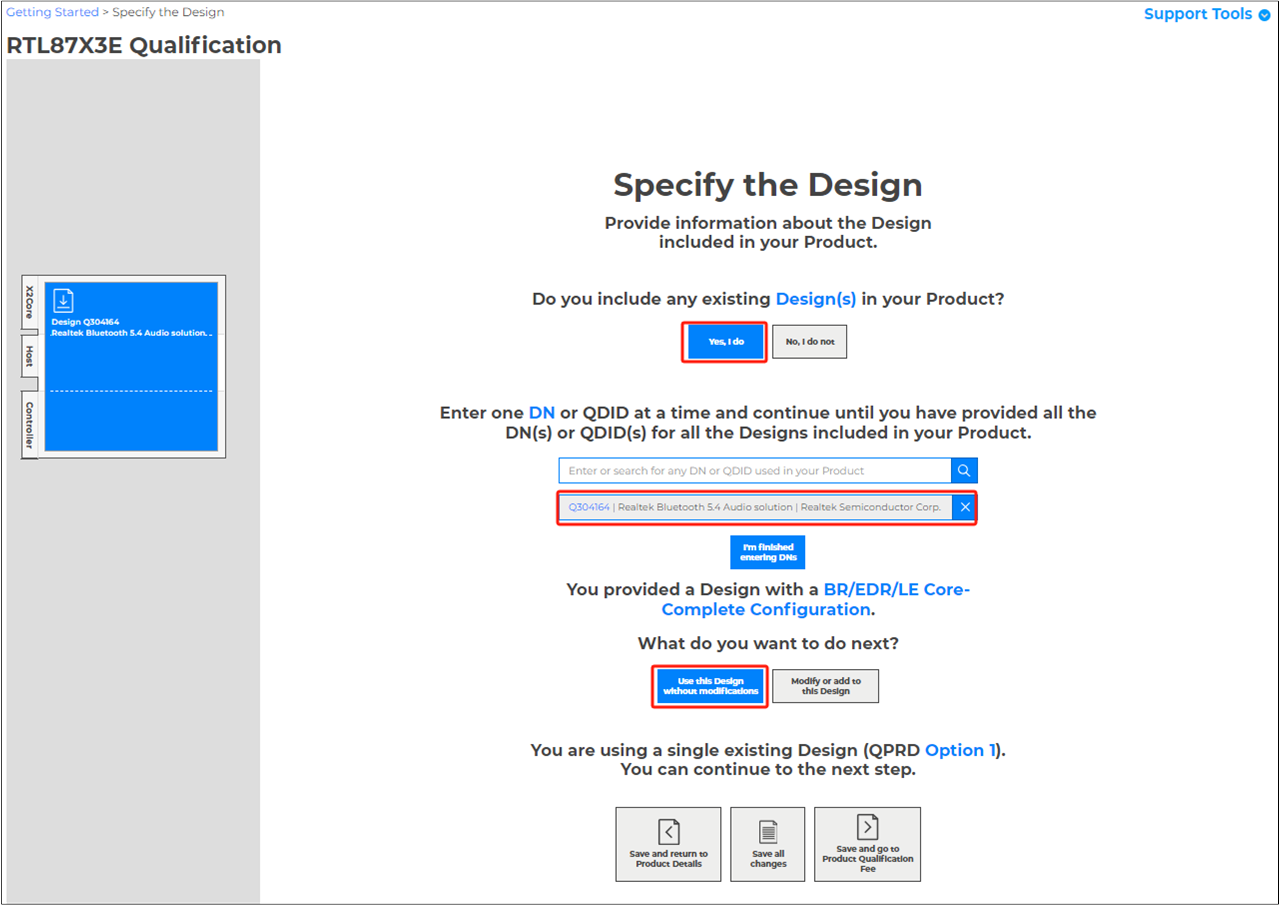
Task: Open the DN definition link
Action: point(541,412)
